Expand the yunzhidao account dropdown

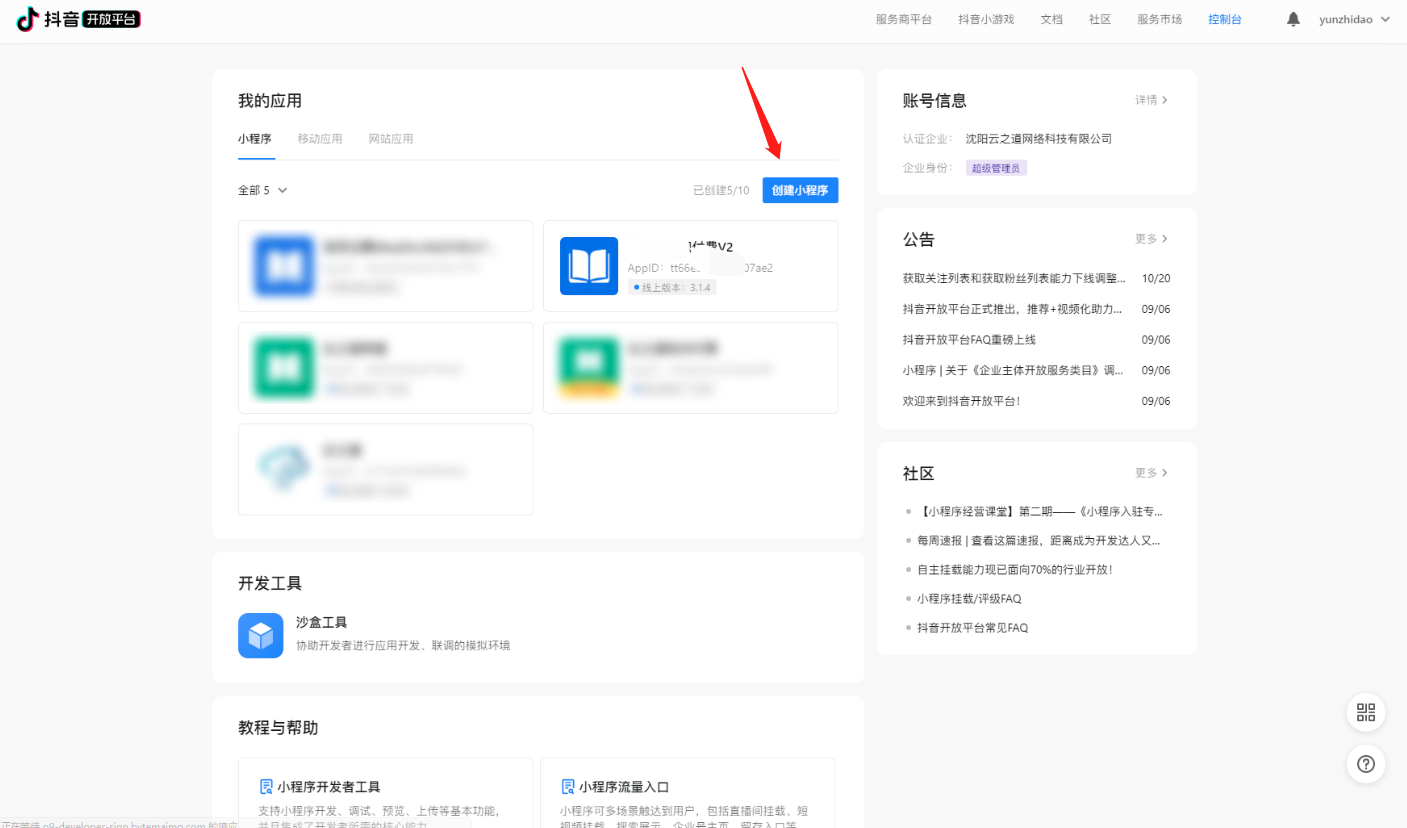1385,19
